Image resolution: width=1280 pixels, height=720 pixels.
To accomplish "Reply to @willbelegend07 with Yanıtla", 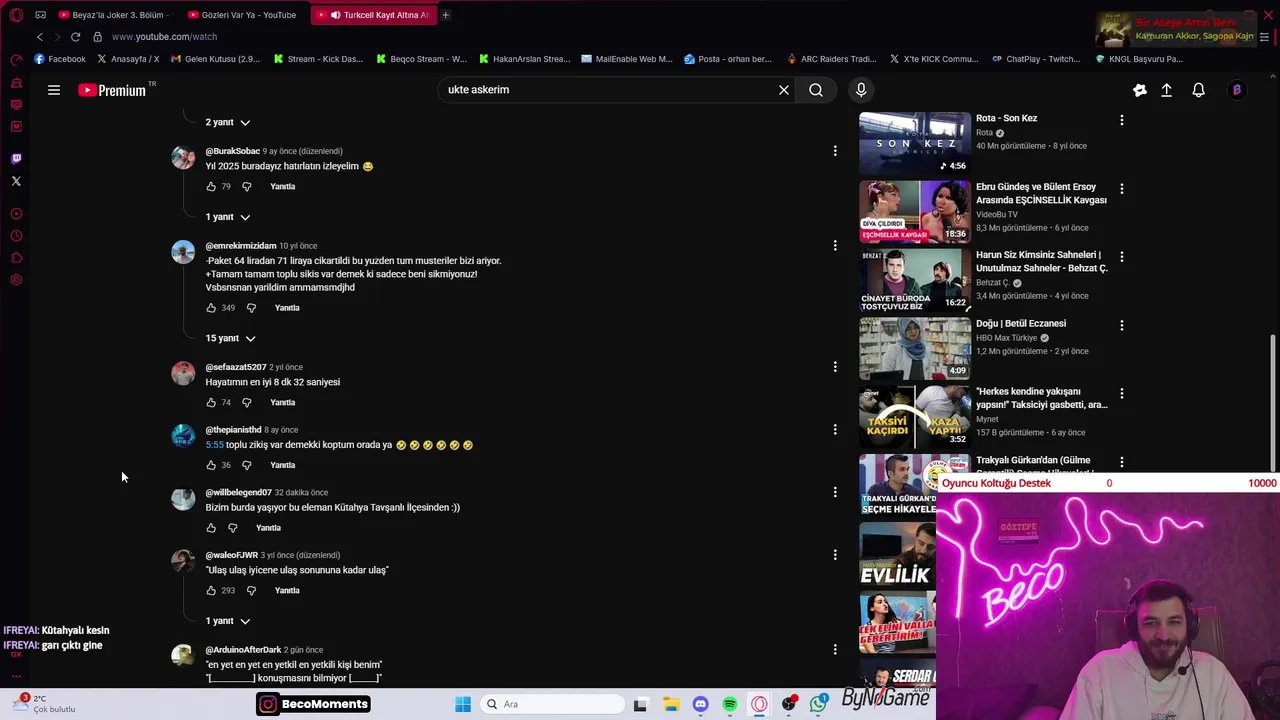I will (x=269, y=528).
